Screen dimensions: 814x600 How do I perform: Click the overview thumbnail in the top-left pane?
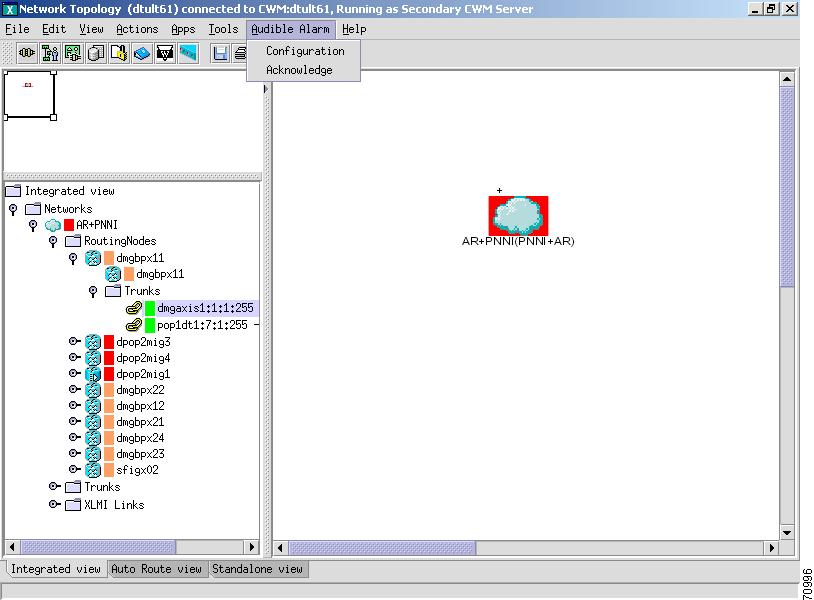click(29, 95)
